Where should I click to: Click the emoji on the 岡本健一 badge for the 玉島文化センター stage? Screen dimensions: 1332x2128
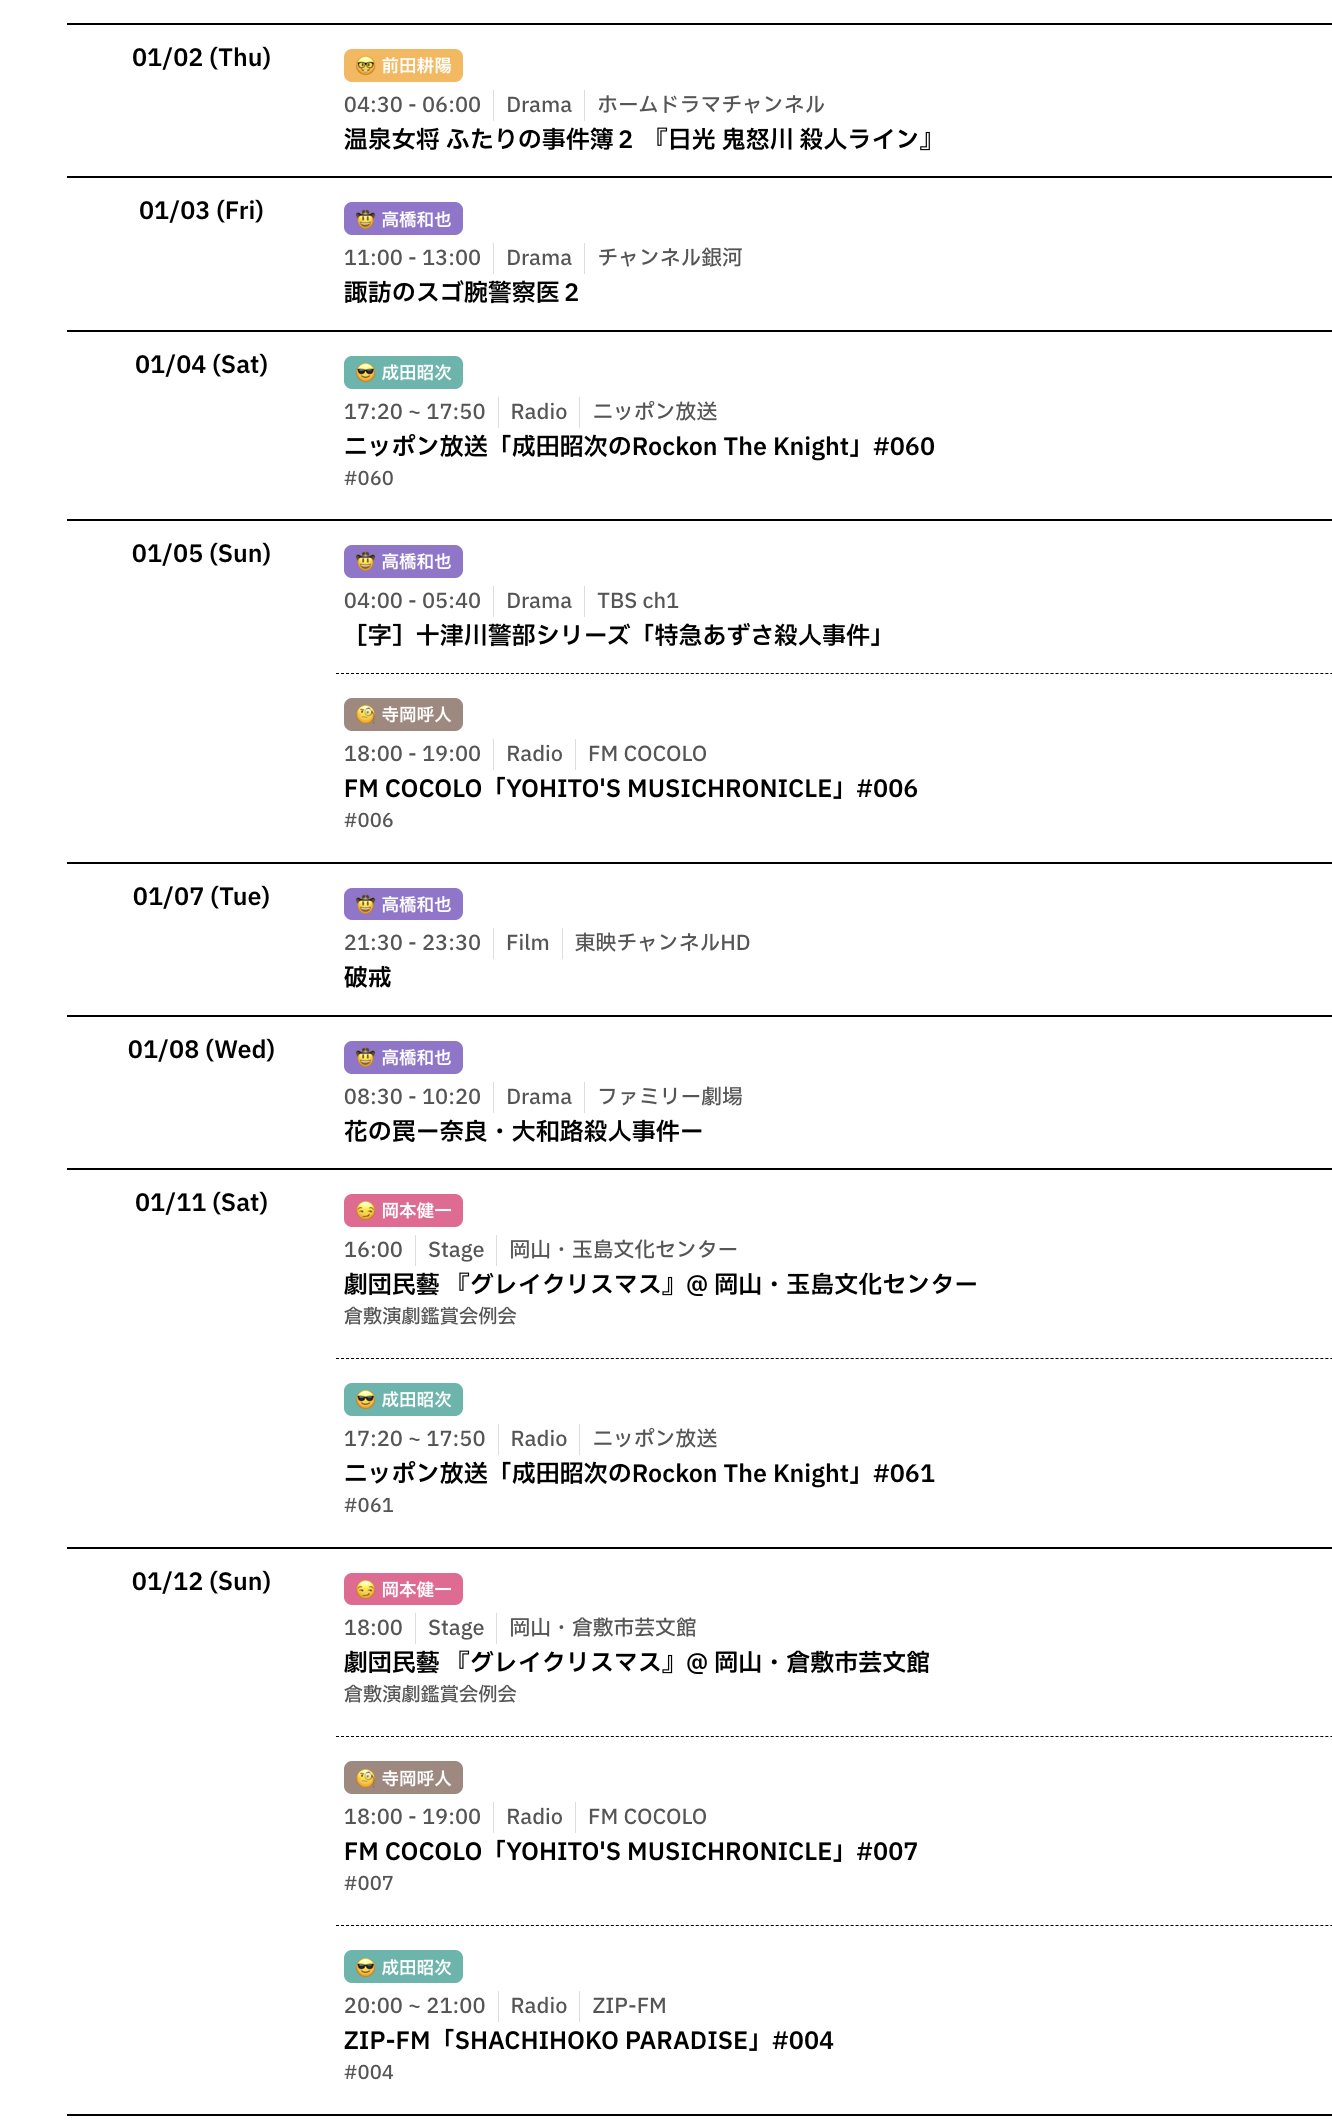tap(365, 1211)
